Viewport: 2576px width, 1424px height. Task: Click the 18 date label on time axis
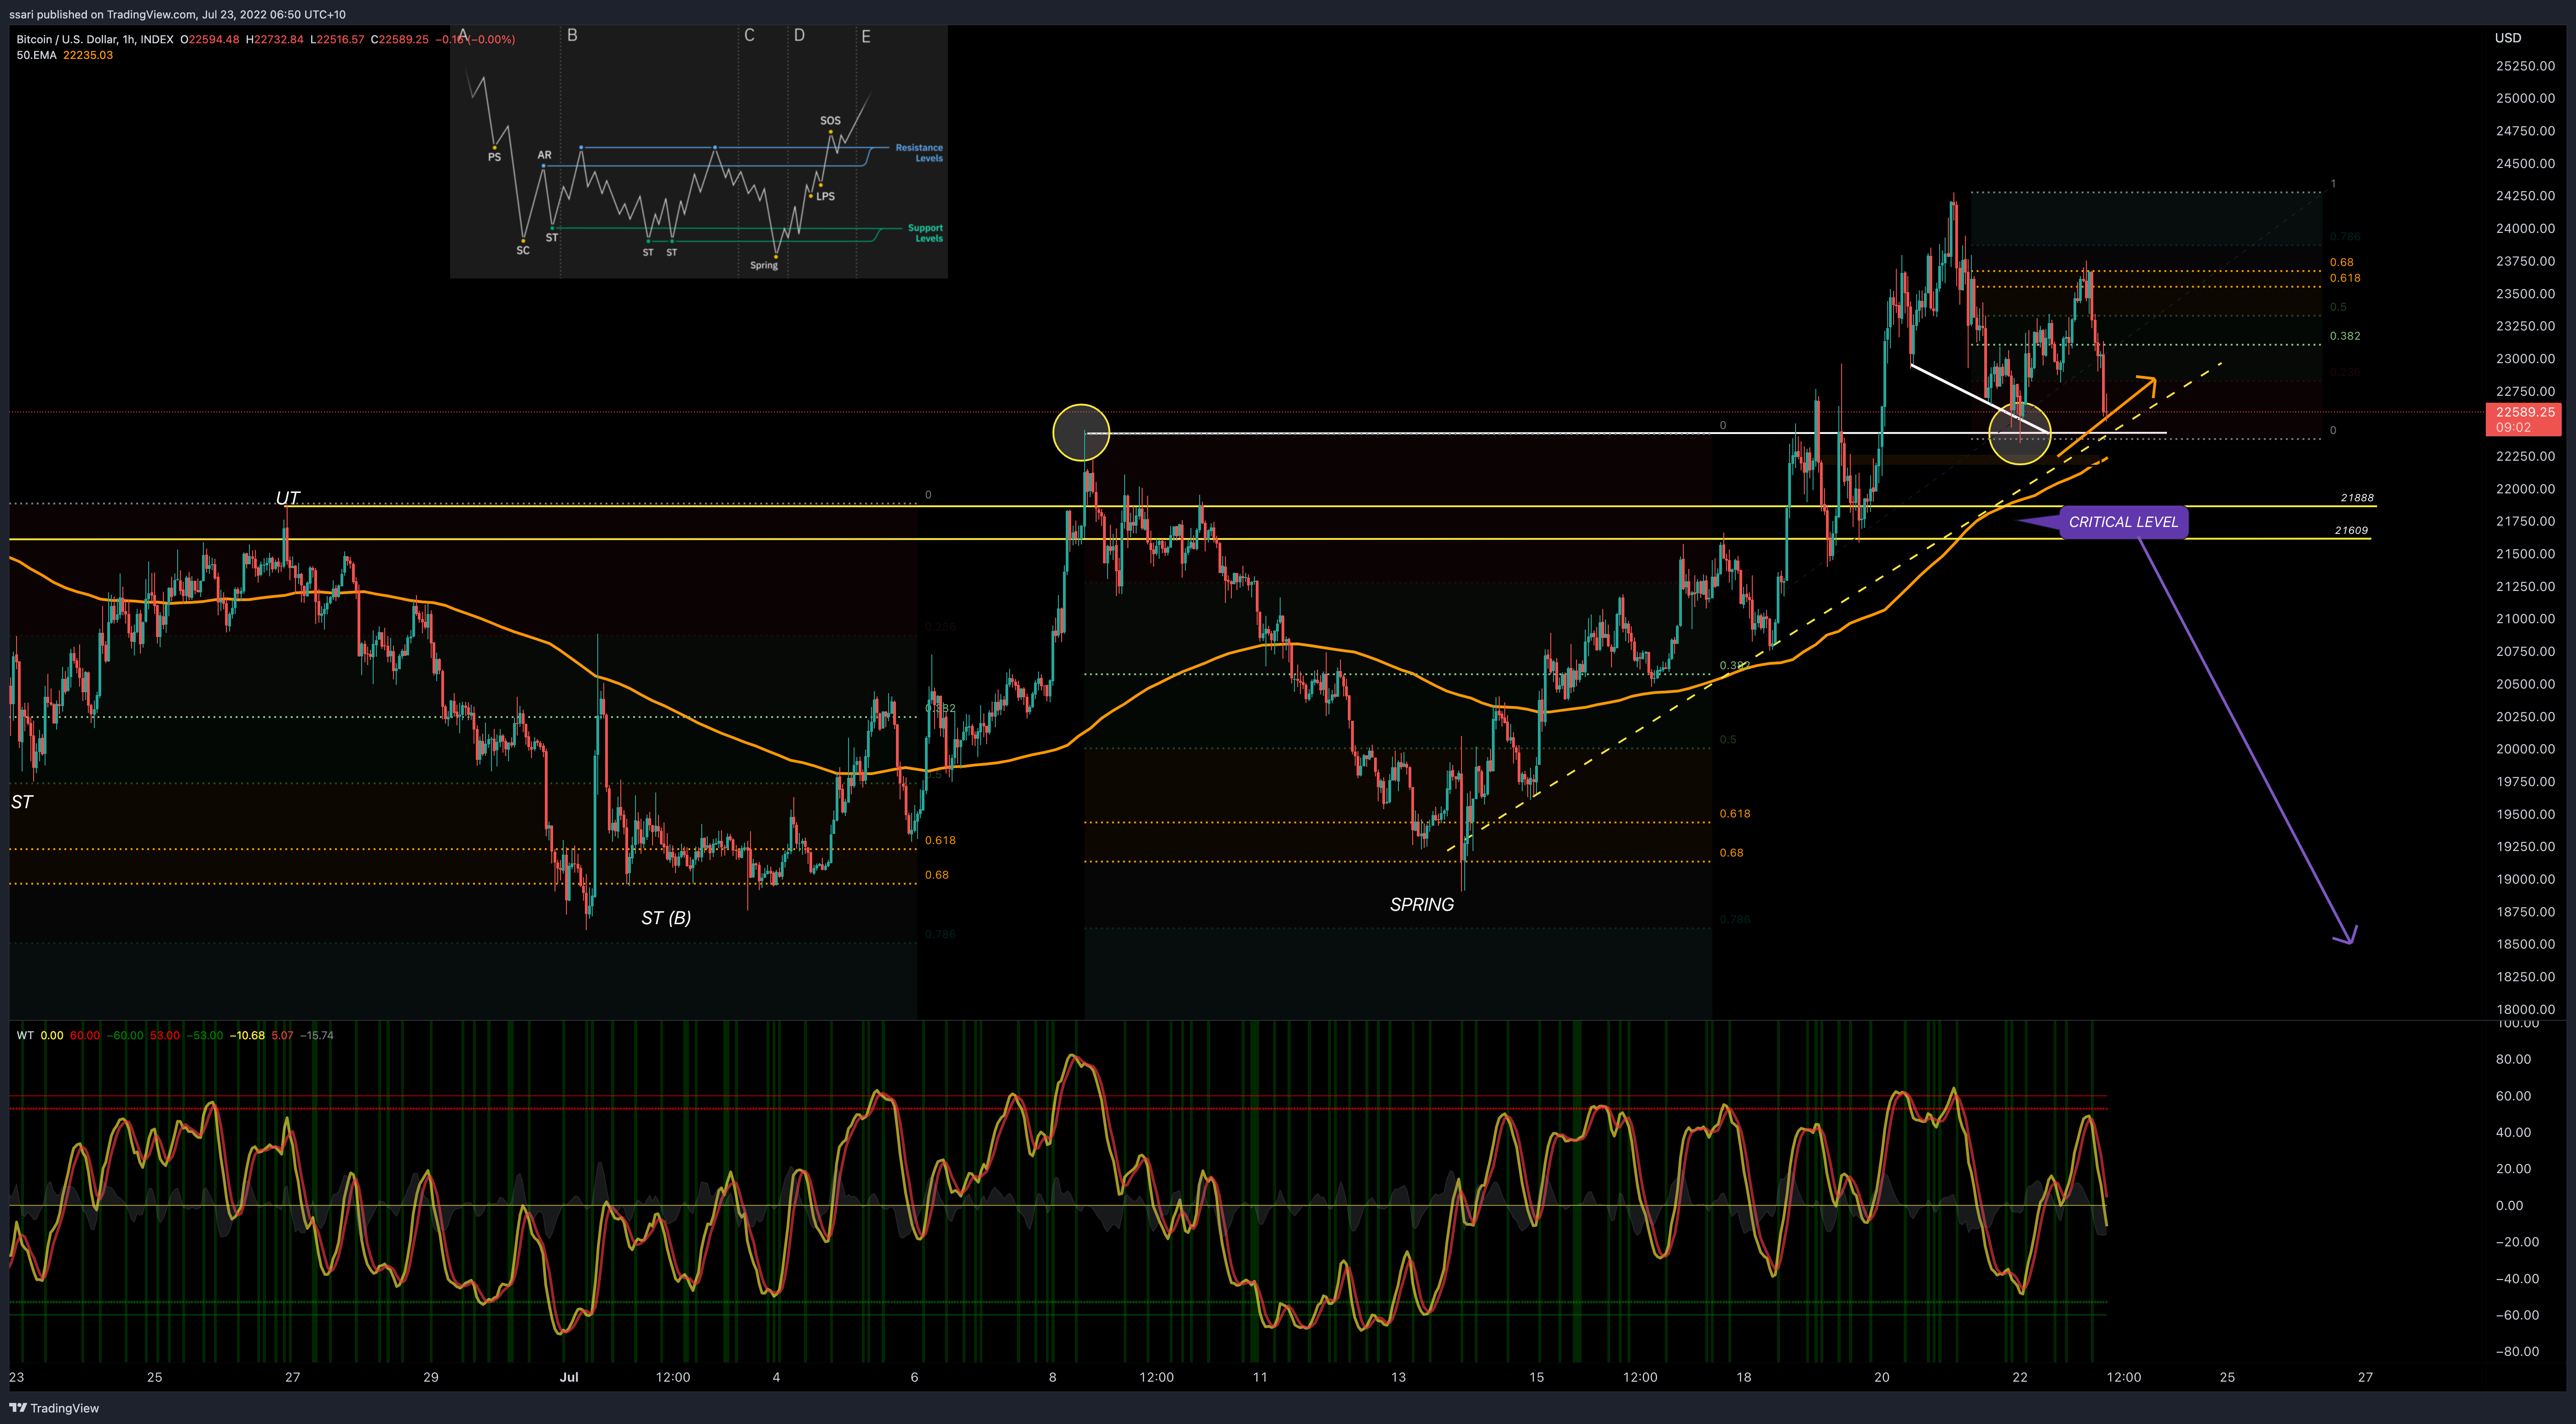pyautogui.click(x=1744, y=1377)
